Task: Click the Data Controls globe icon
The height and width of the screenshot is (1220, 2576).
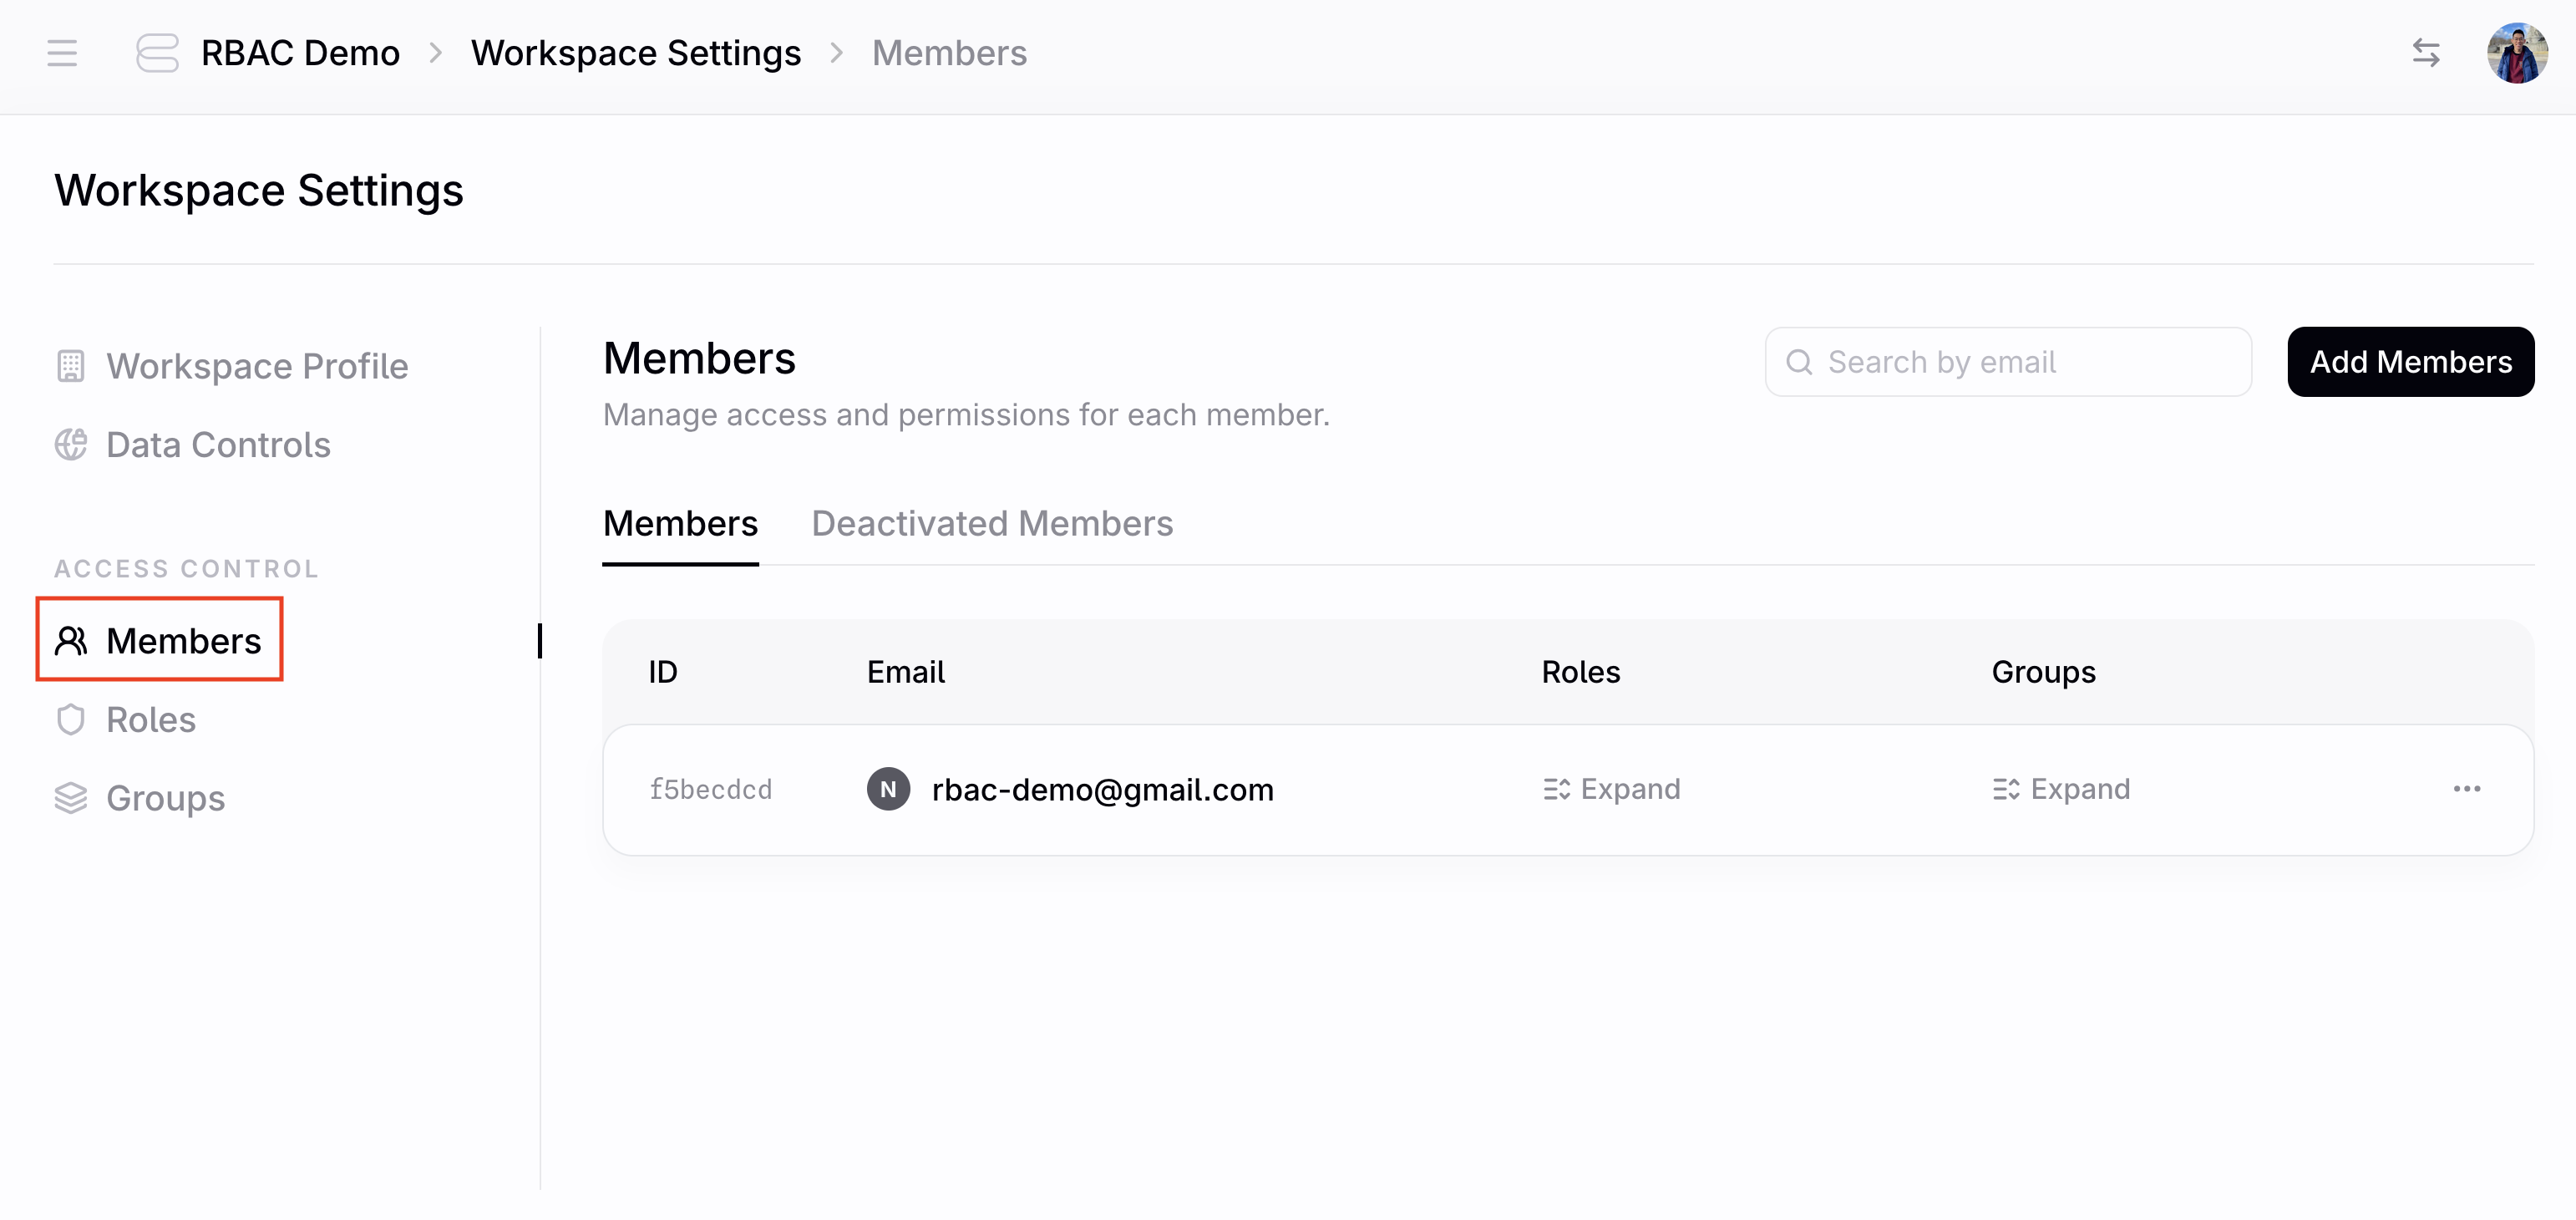Action: (x=70, y=445)
